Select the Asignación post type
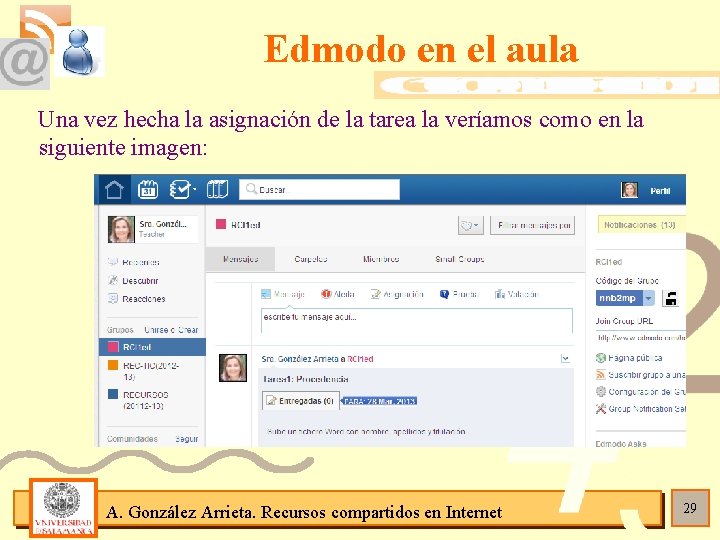This screenshot has width=720, height=540. pyautogui.click(x=397, y=294)
